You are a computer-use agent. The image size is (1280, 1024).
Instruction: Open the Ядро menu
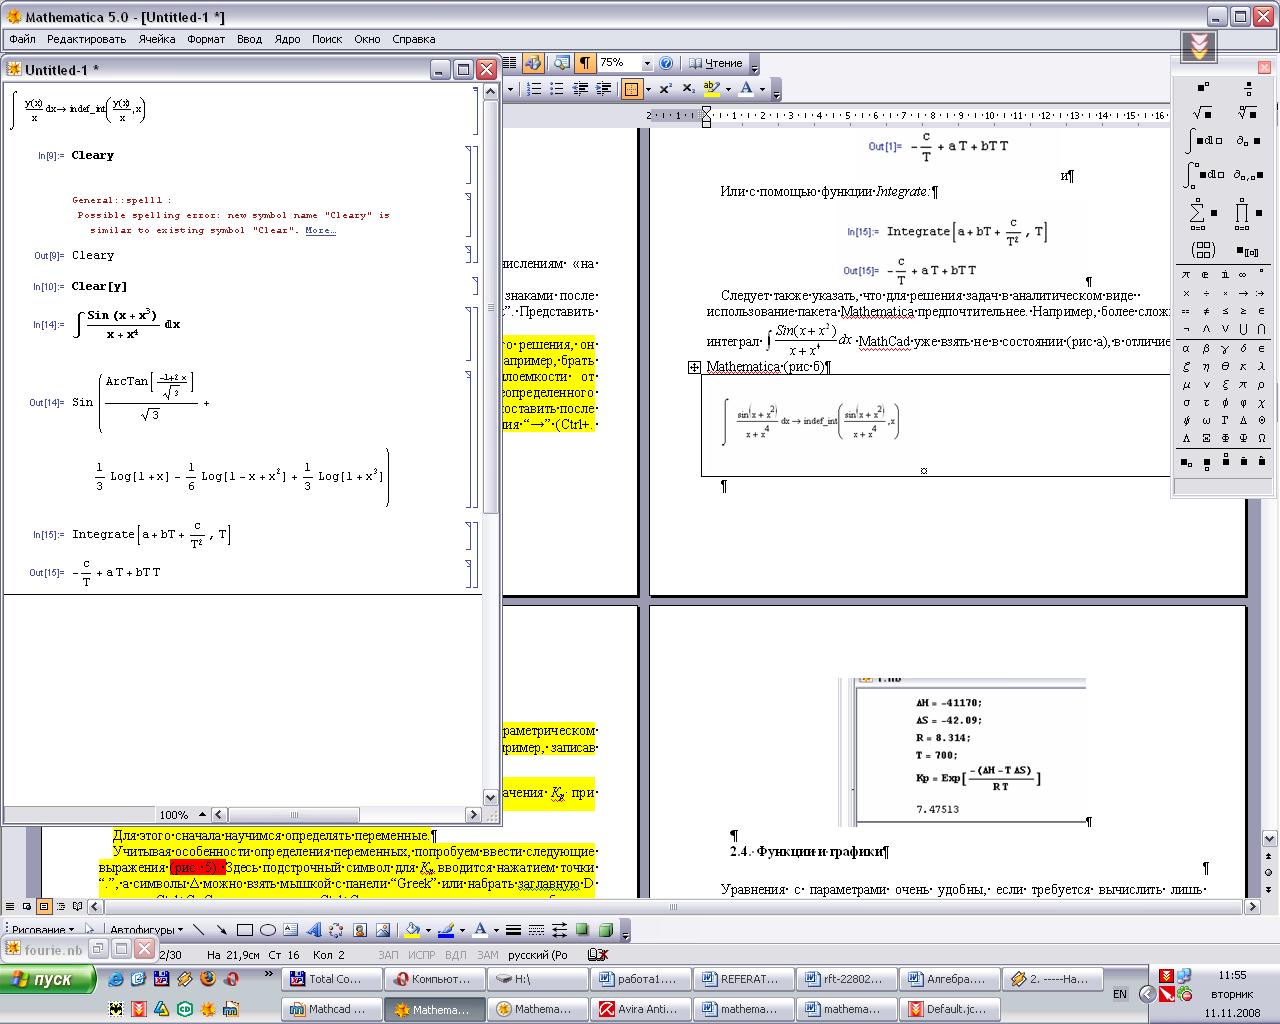point(287,39)
